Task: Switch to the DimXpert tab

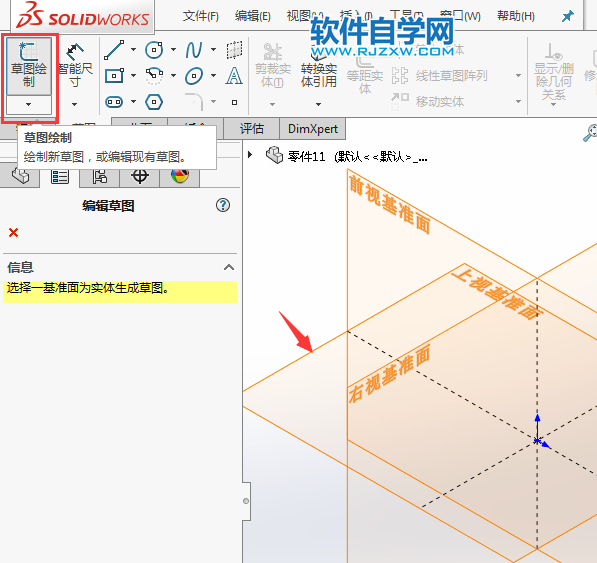Action: pyautogui.click(x=313, y=129)
